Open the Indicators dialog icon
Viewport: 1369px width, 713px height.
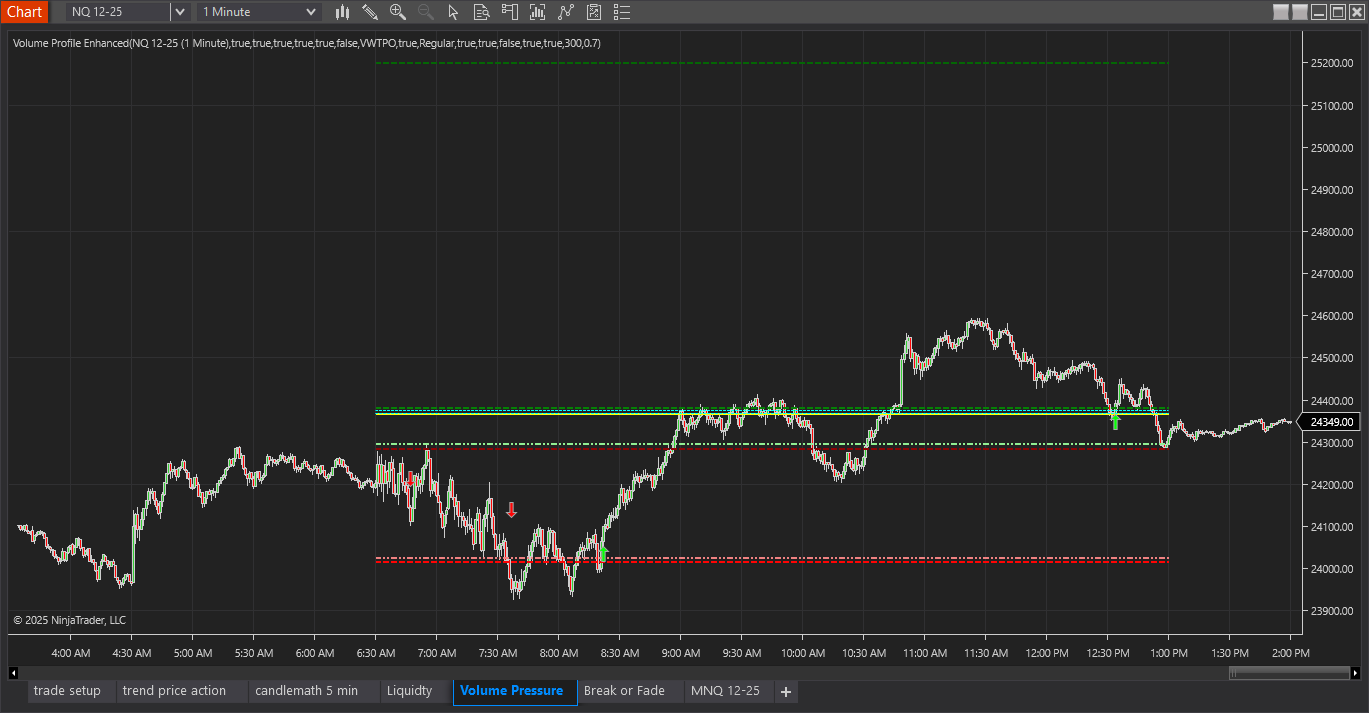coord(537,12)
